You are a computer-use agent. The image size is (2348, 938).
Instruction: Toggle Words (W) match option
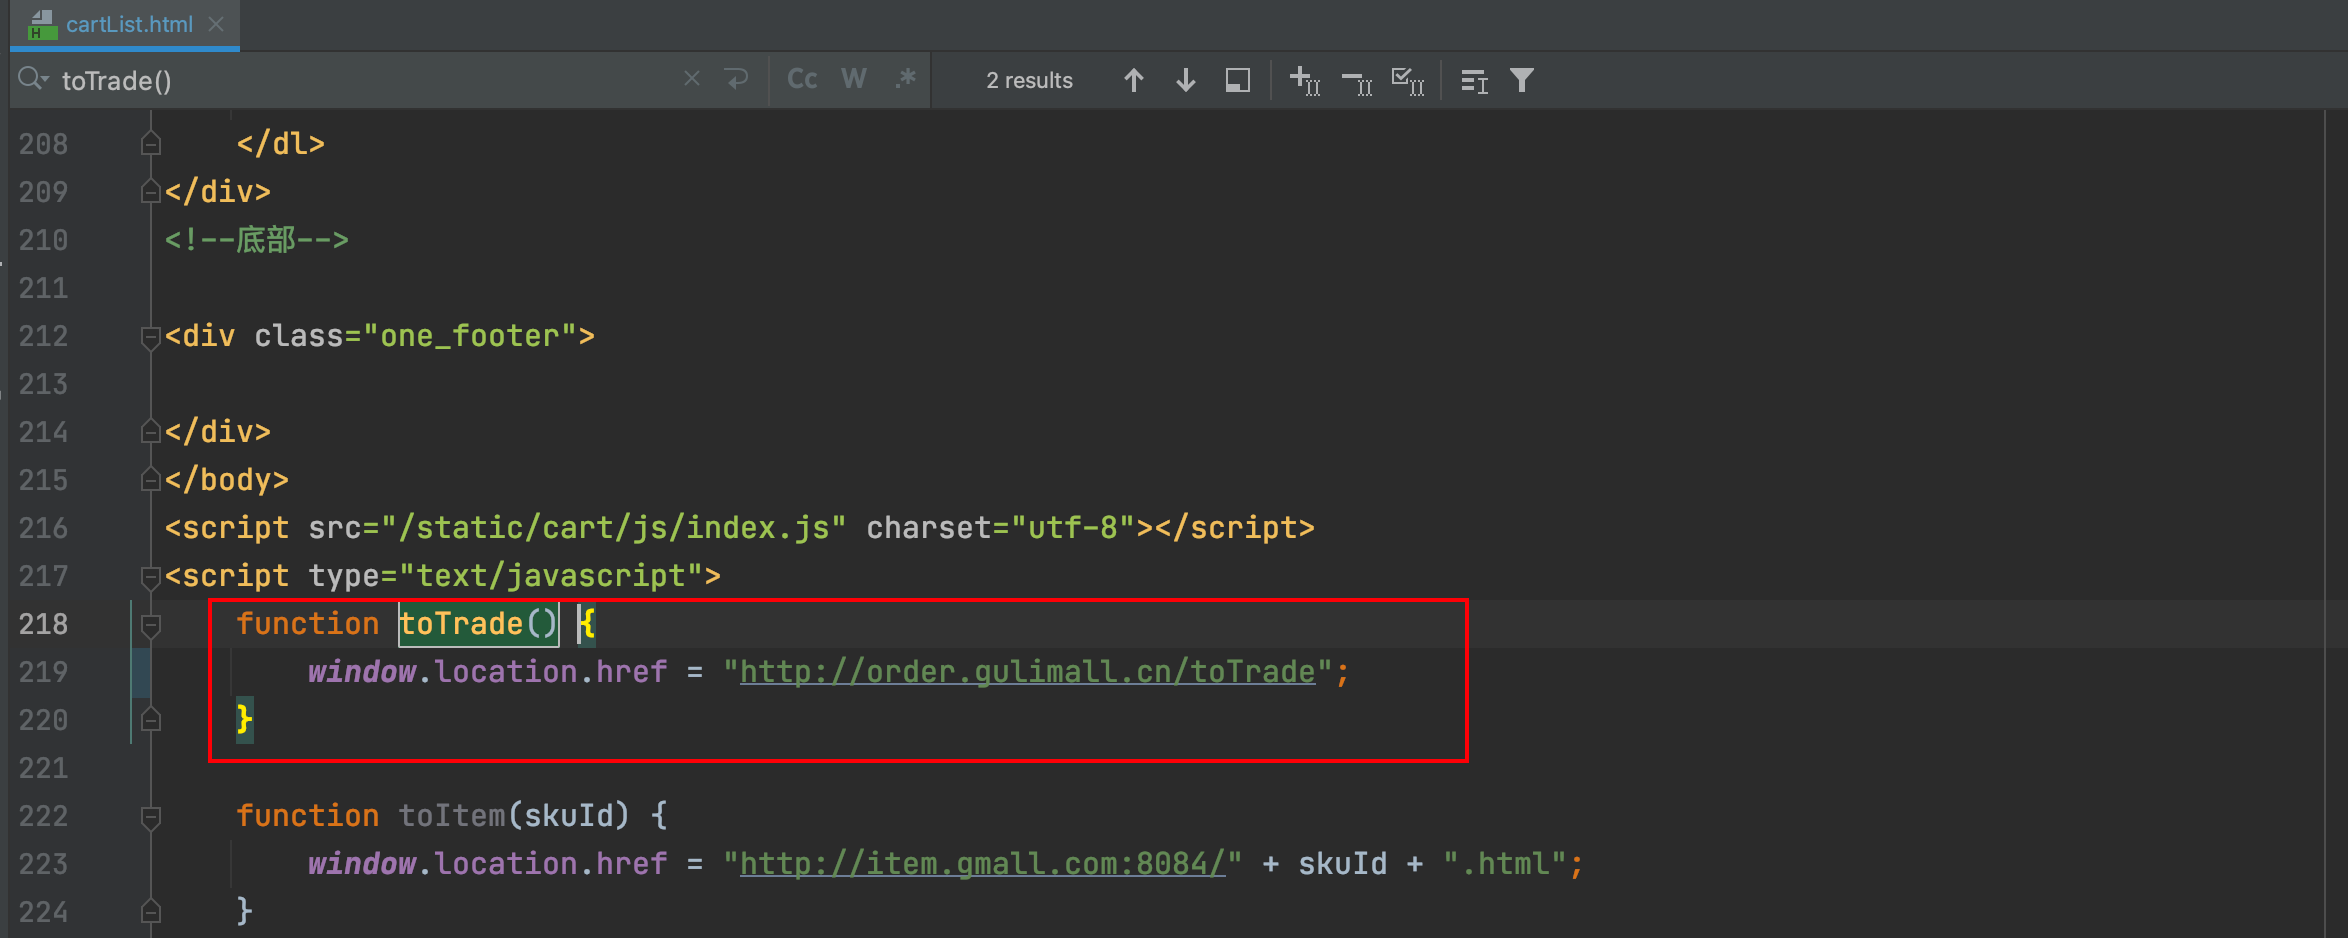point(854,79)
